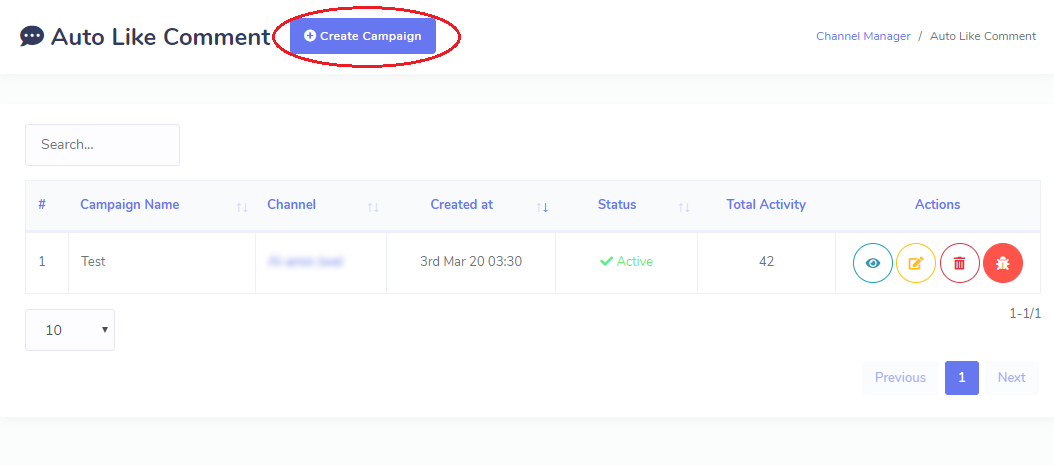This screenshot has width=1054, height=465.
Task: Open the Channel Manager breadcrumb link
Action: coord(863,36)
